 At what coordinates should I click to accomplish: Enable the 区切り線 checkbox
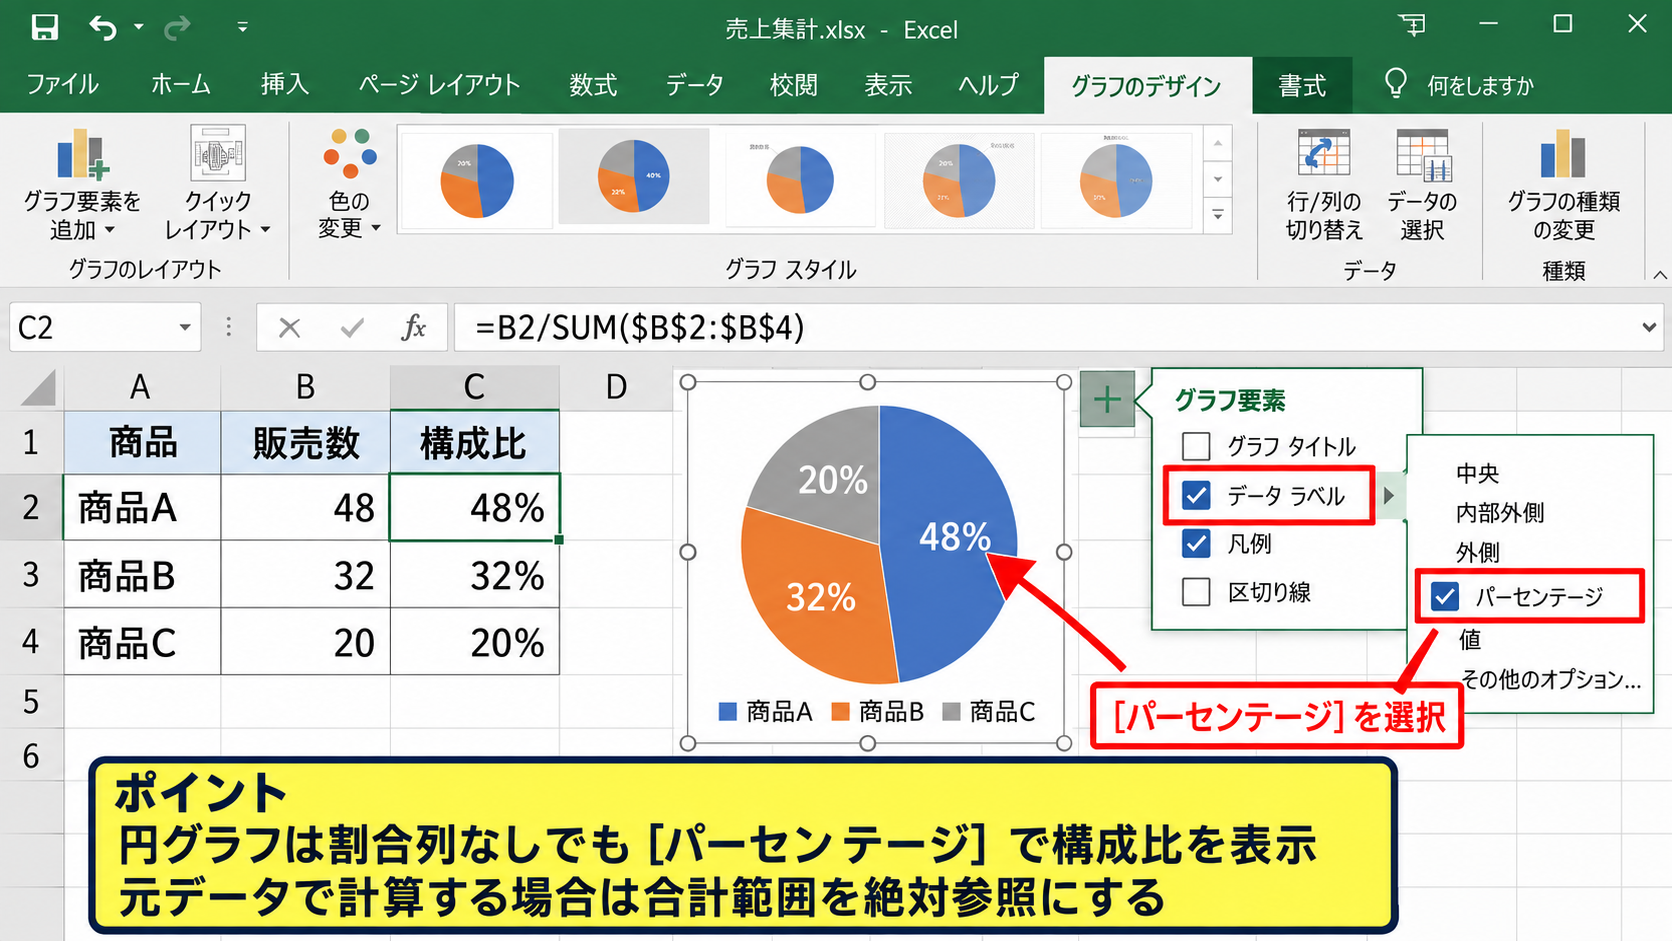(x=1196, y=592)
